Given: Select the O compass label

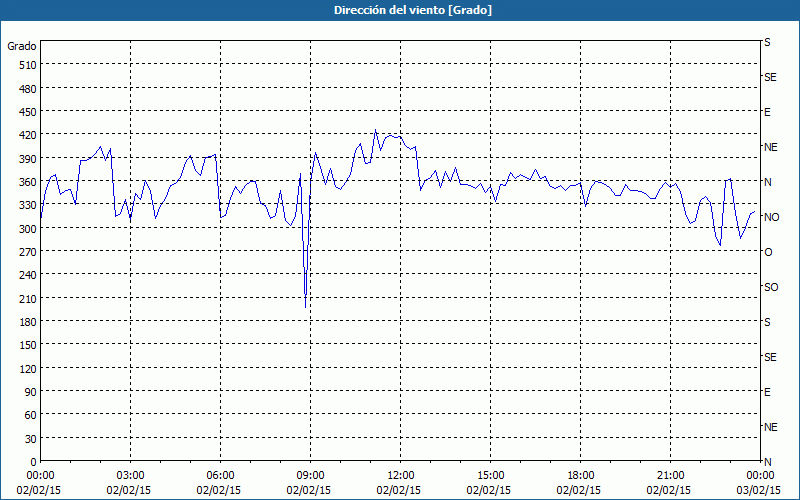Looking at the screenshot, I should (768, 253).
